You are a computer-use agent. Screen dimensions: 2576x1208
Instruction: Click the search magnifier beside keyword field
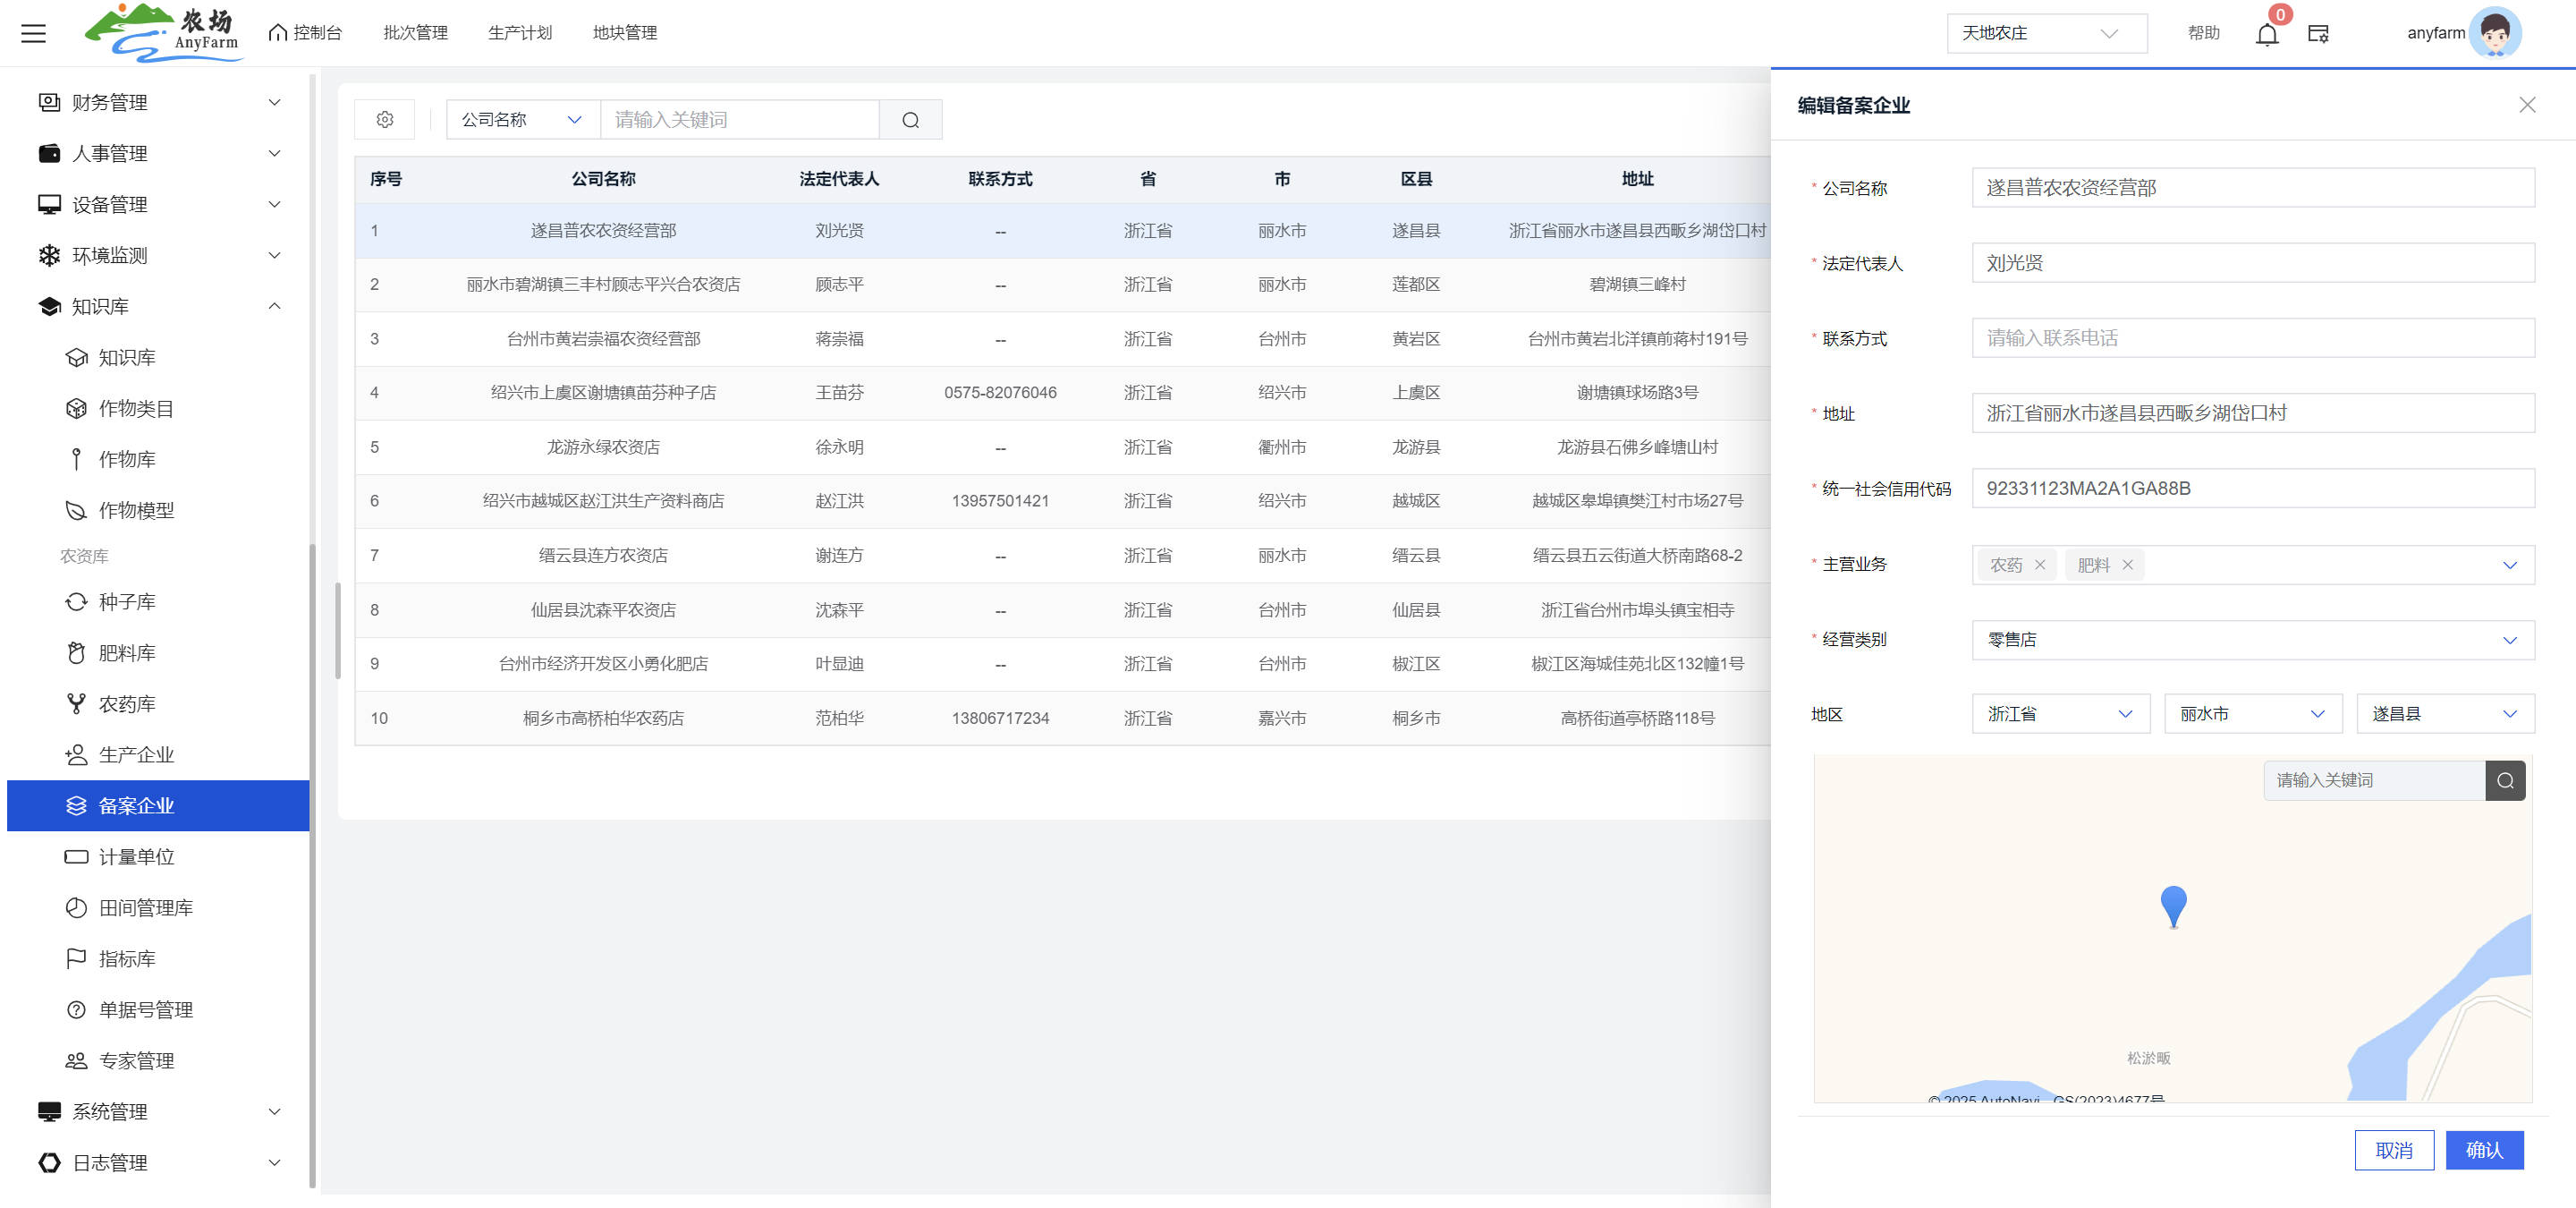pyautogui.click(x=910, y=120)
